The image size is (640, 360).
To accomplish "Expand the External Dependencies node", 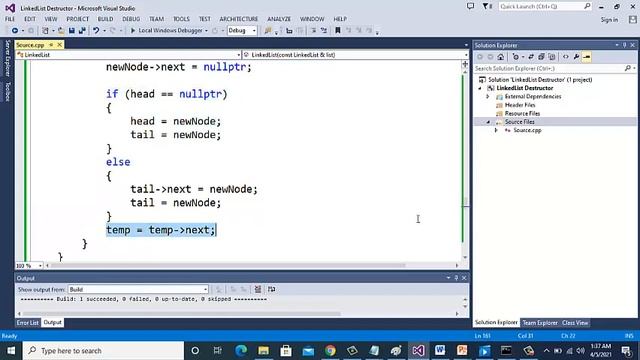I will coord(488,97).
